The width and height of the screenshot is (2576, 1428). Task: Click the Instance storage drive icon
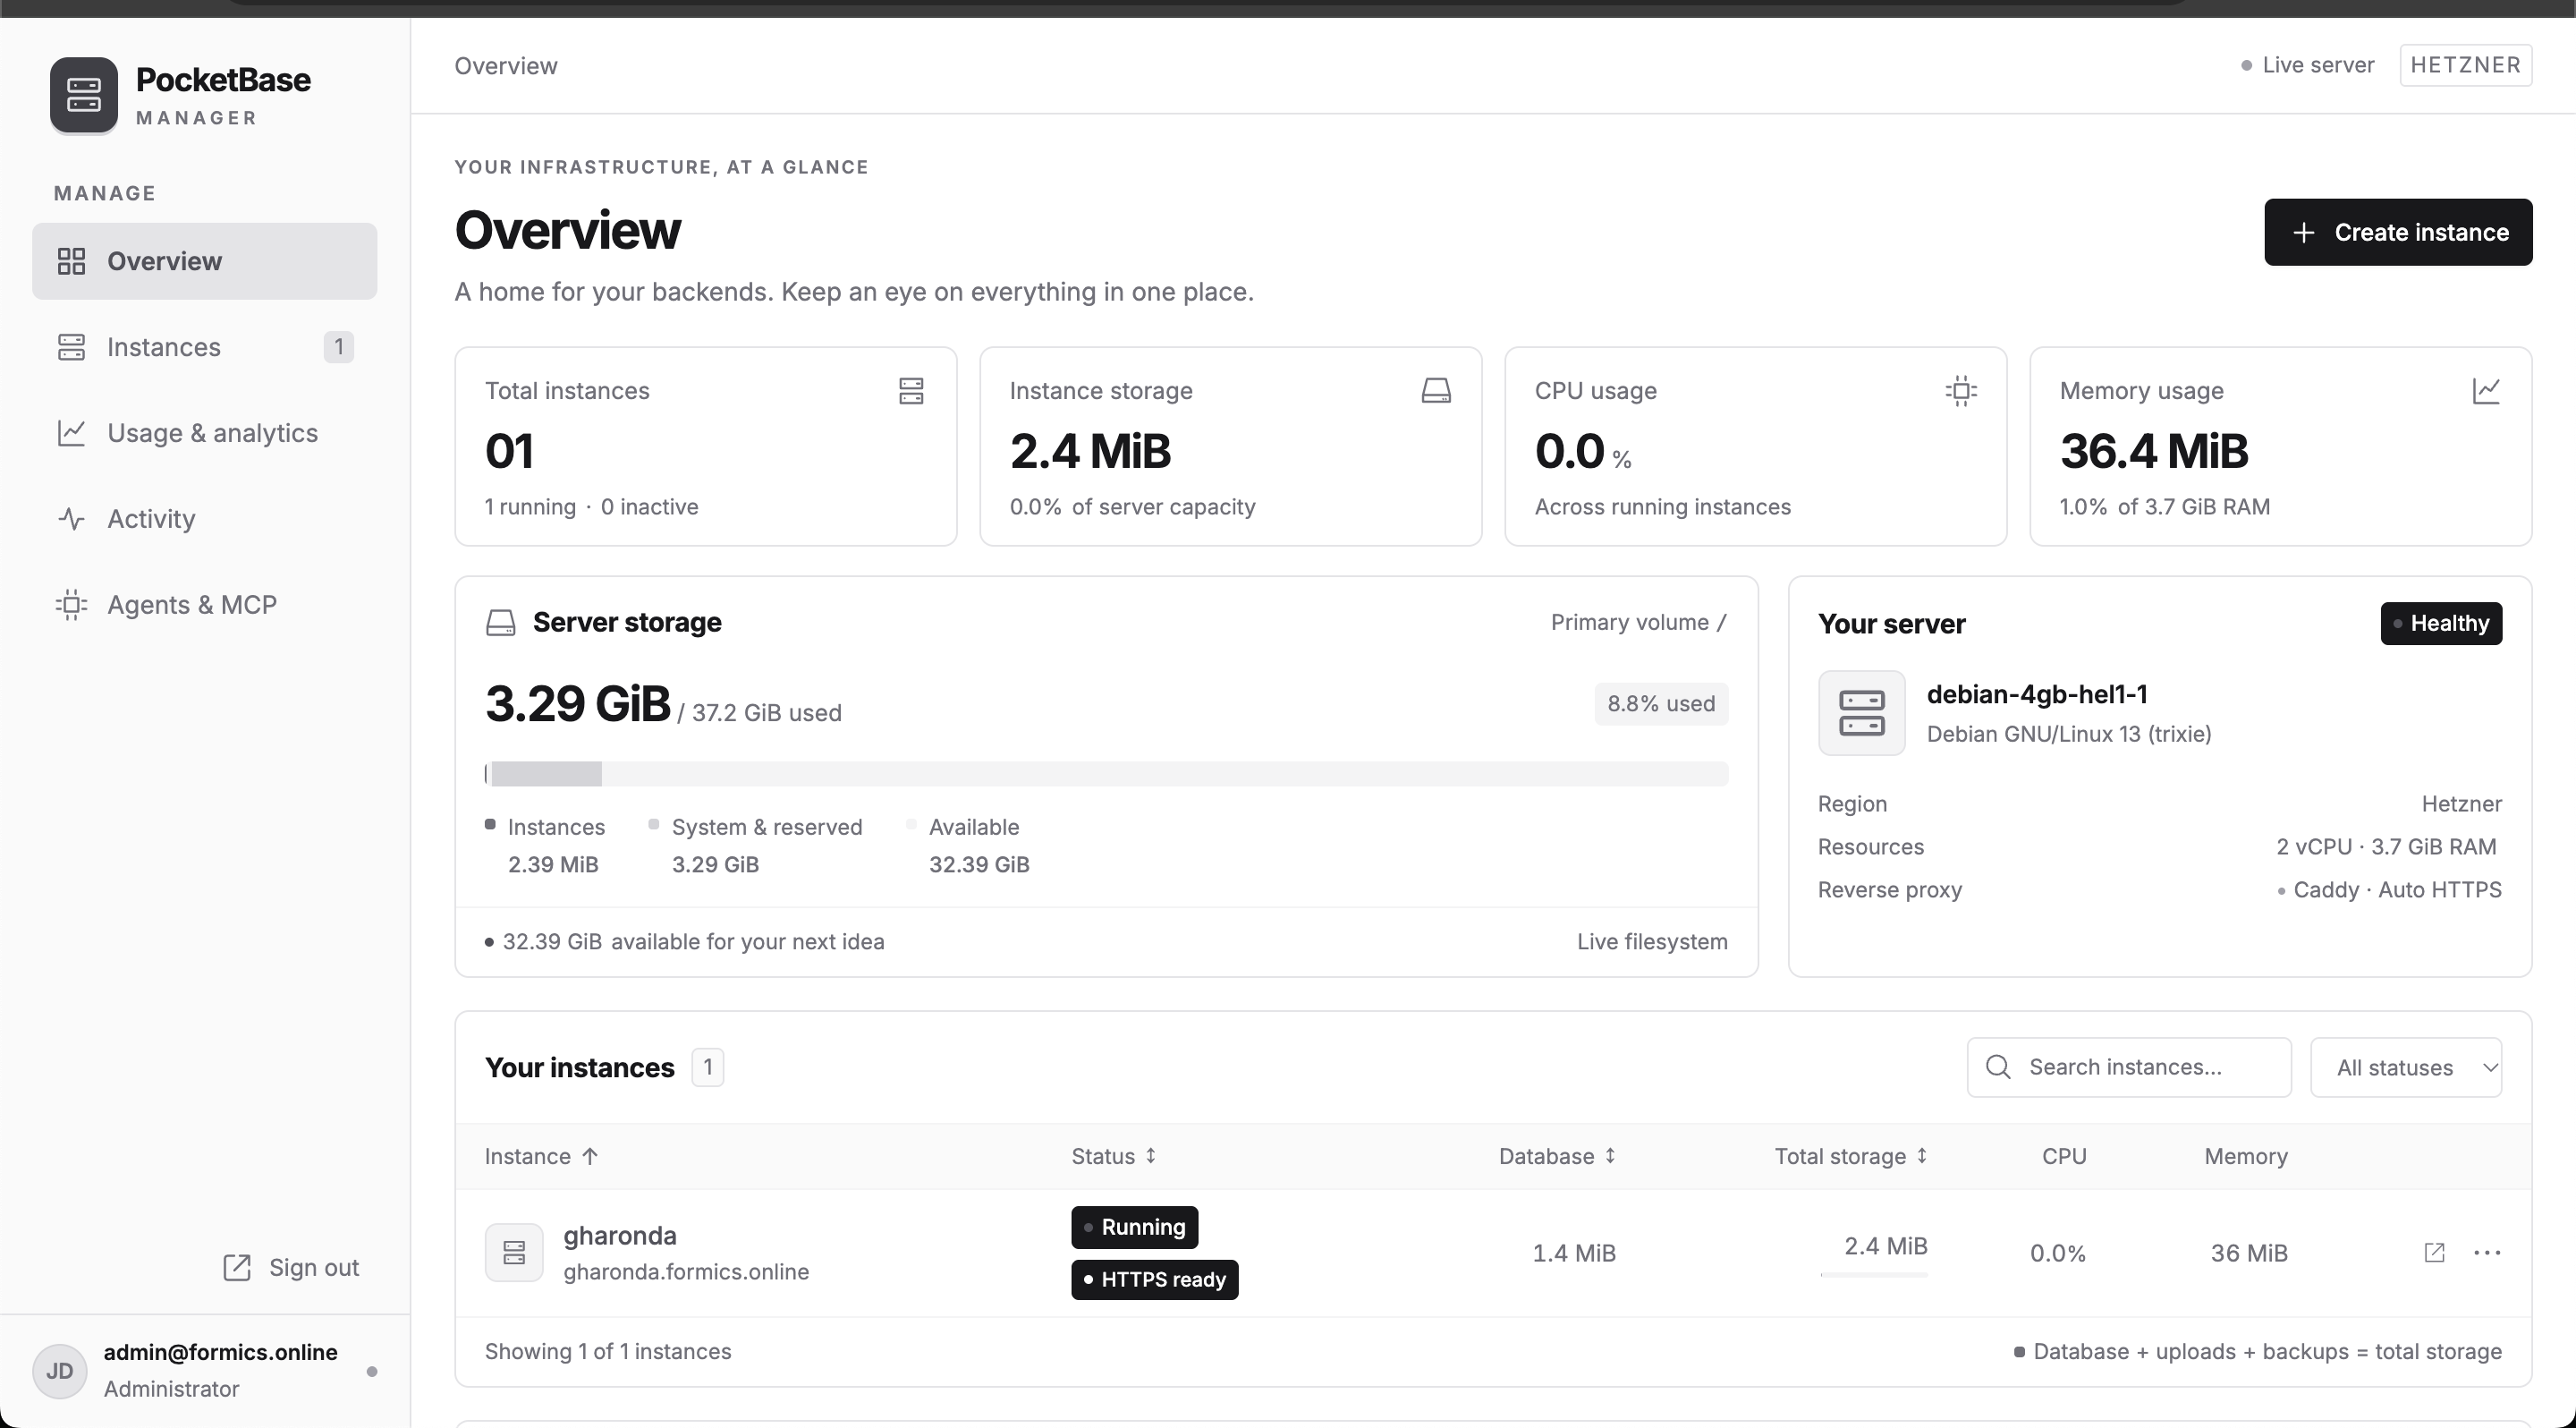tap(1436, 391)
